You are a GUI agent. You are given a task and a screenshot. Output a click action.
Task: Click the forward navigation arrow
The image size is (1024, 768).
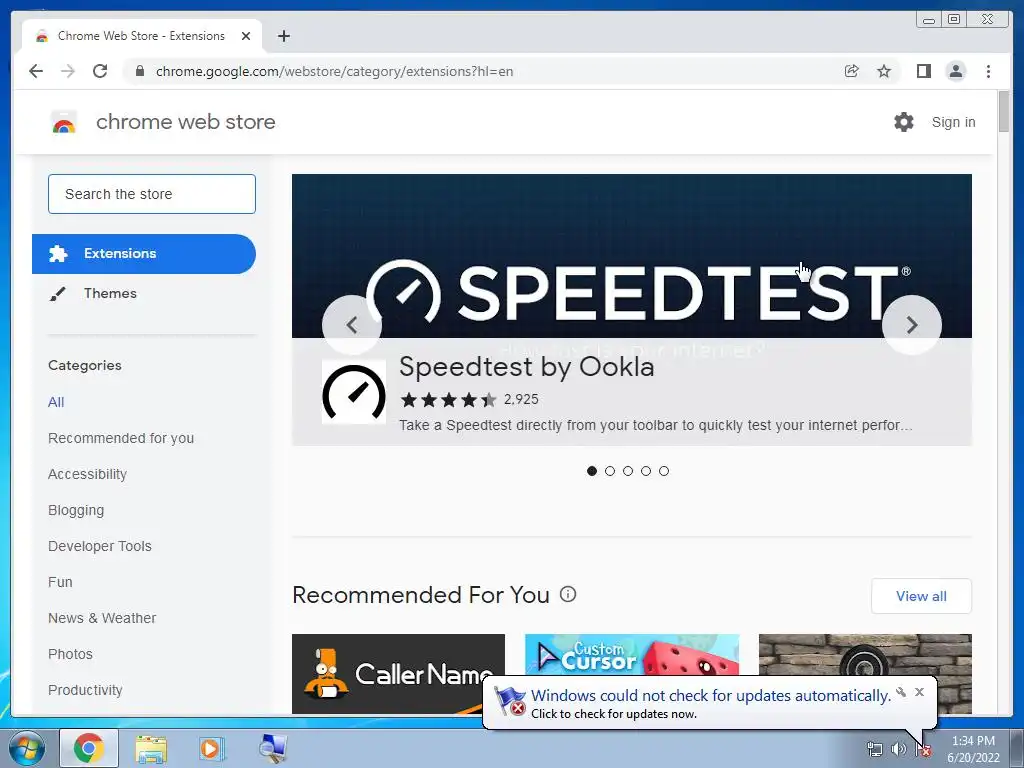(68, 71)
